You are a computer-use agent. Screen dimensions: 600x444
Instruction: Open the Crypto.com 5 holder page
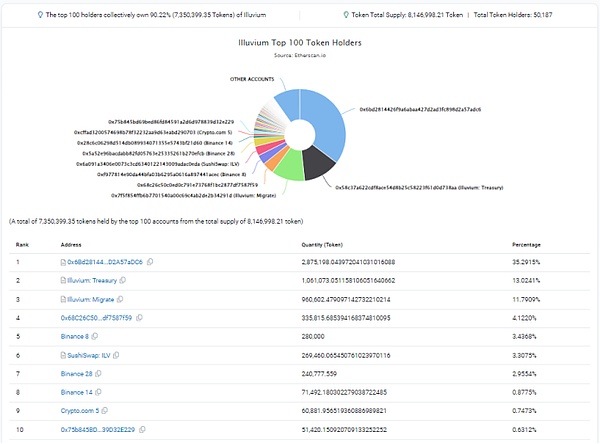click(x=83, y=411)
